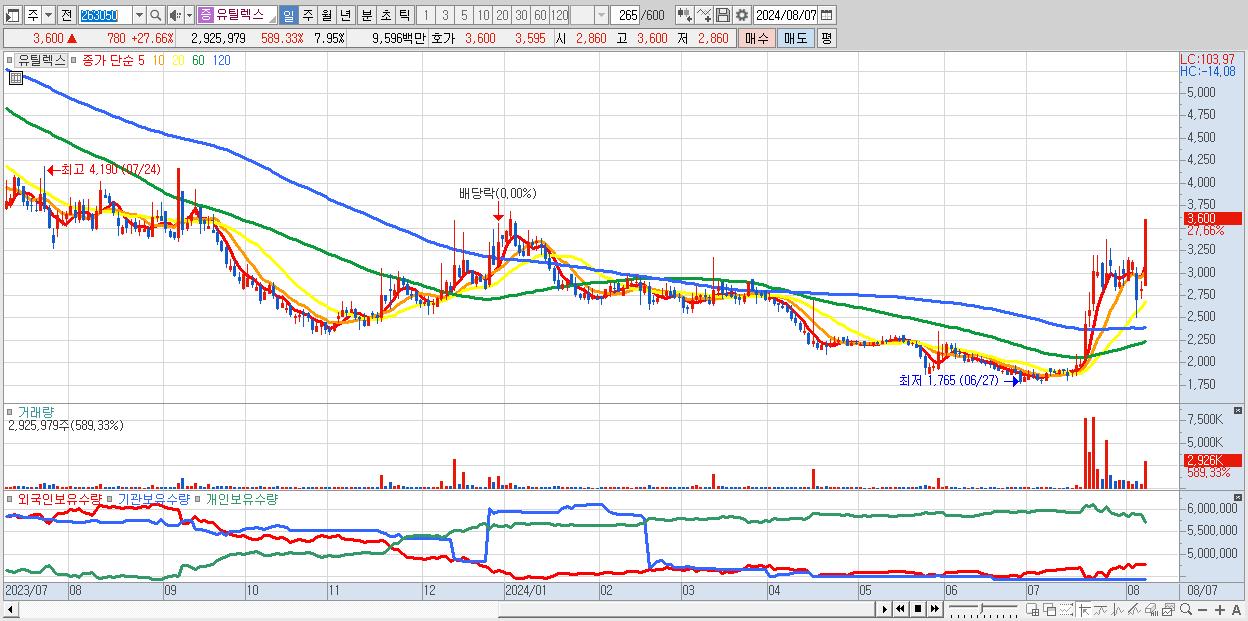1248x621 pixels.
Task: Stop the chart playback
Action: pyautogui.click(x=917, y=609)
